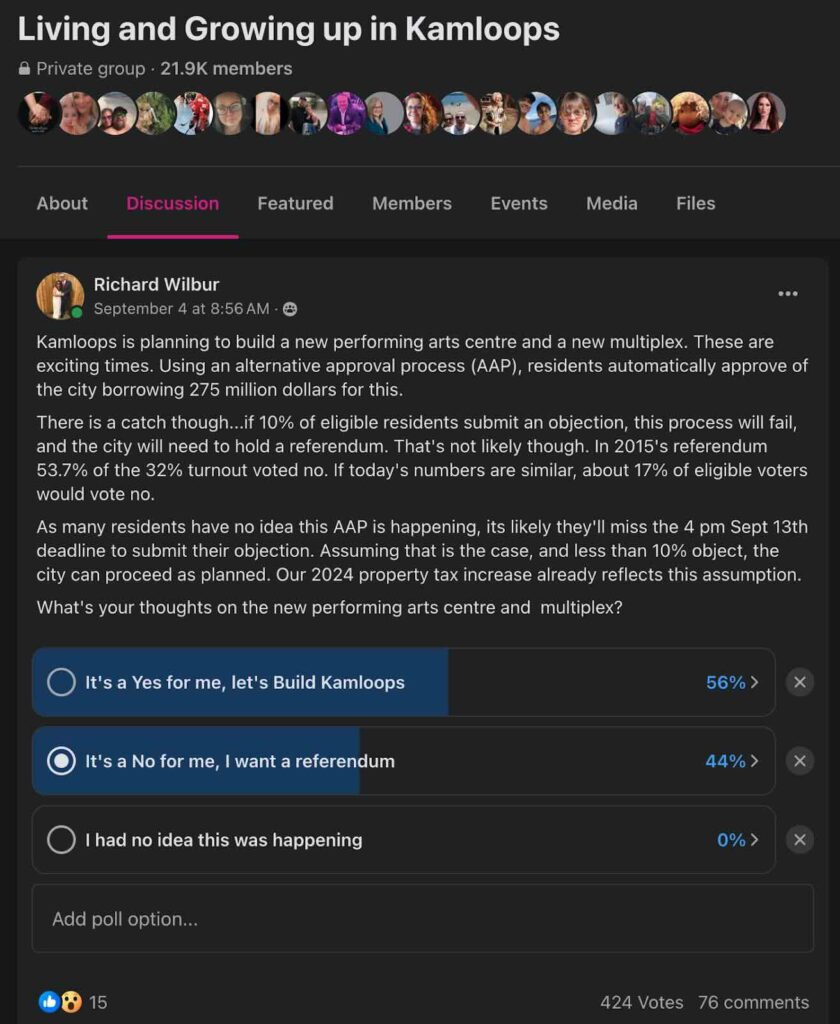Expand voters list for the 0% result
Screen dimensions: 840x1024
click(x=737, y=840)
